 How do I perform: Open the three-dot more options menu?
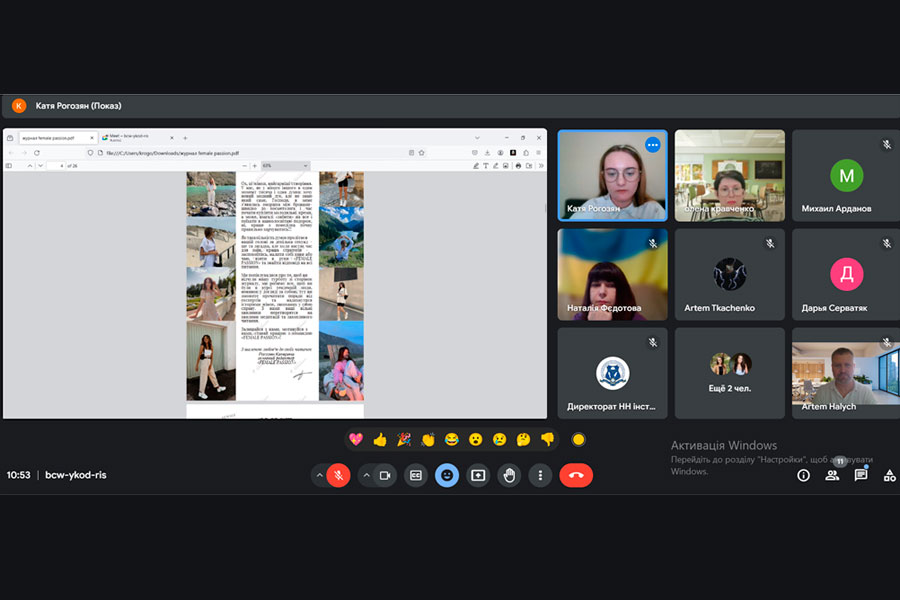click(540, 475)
